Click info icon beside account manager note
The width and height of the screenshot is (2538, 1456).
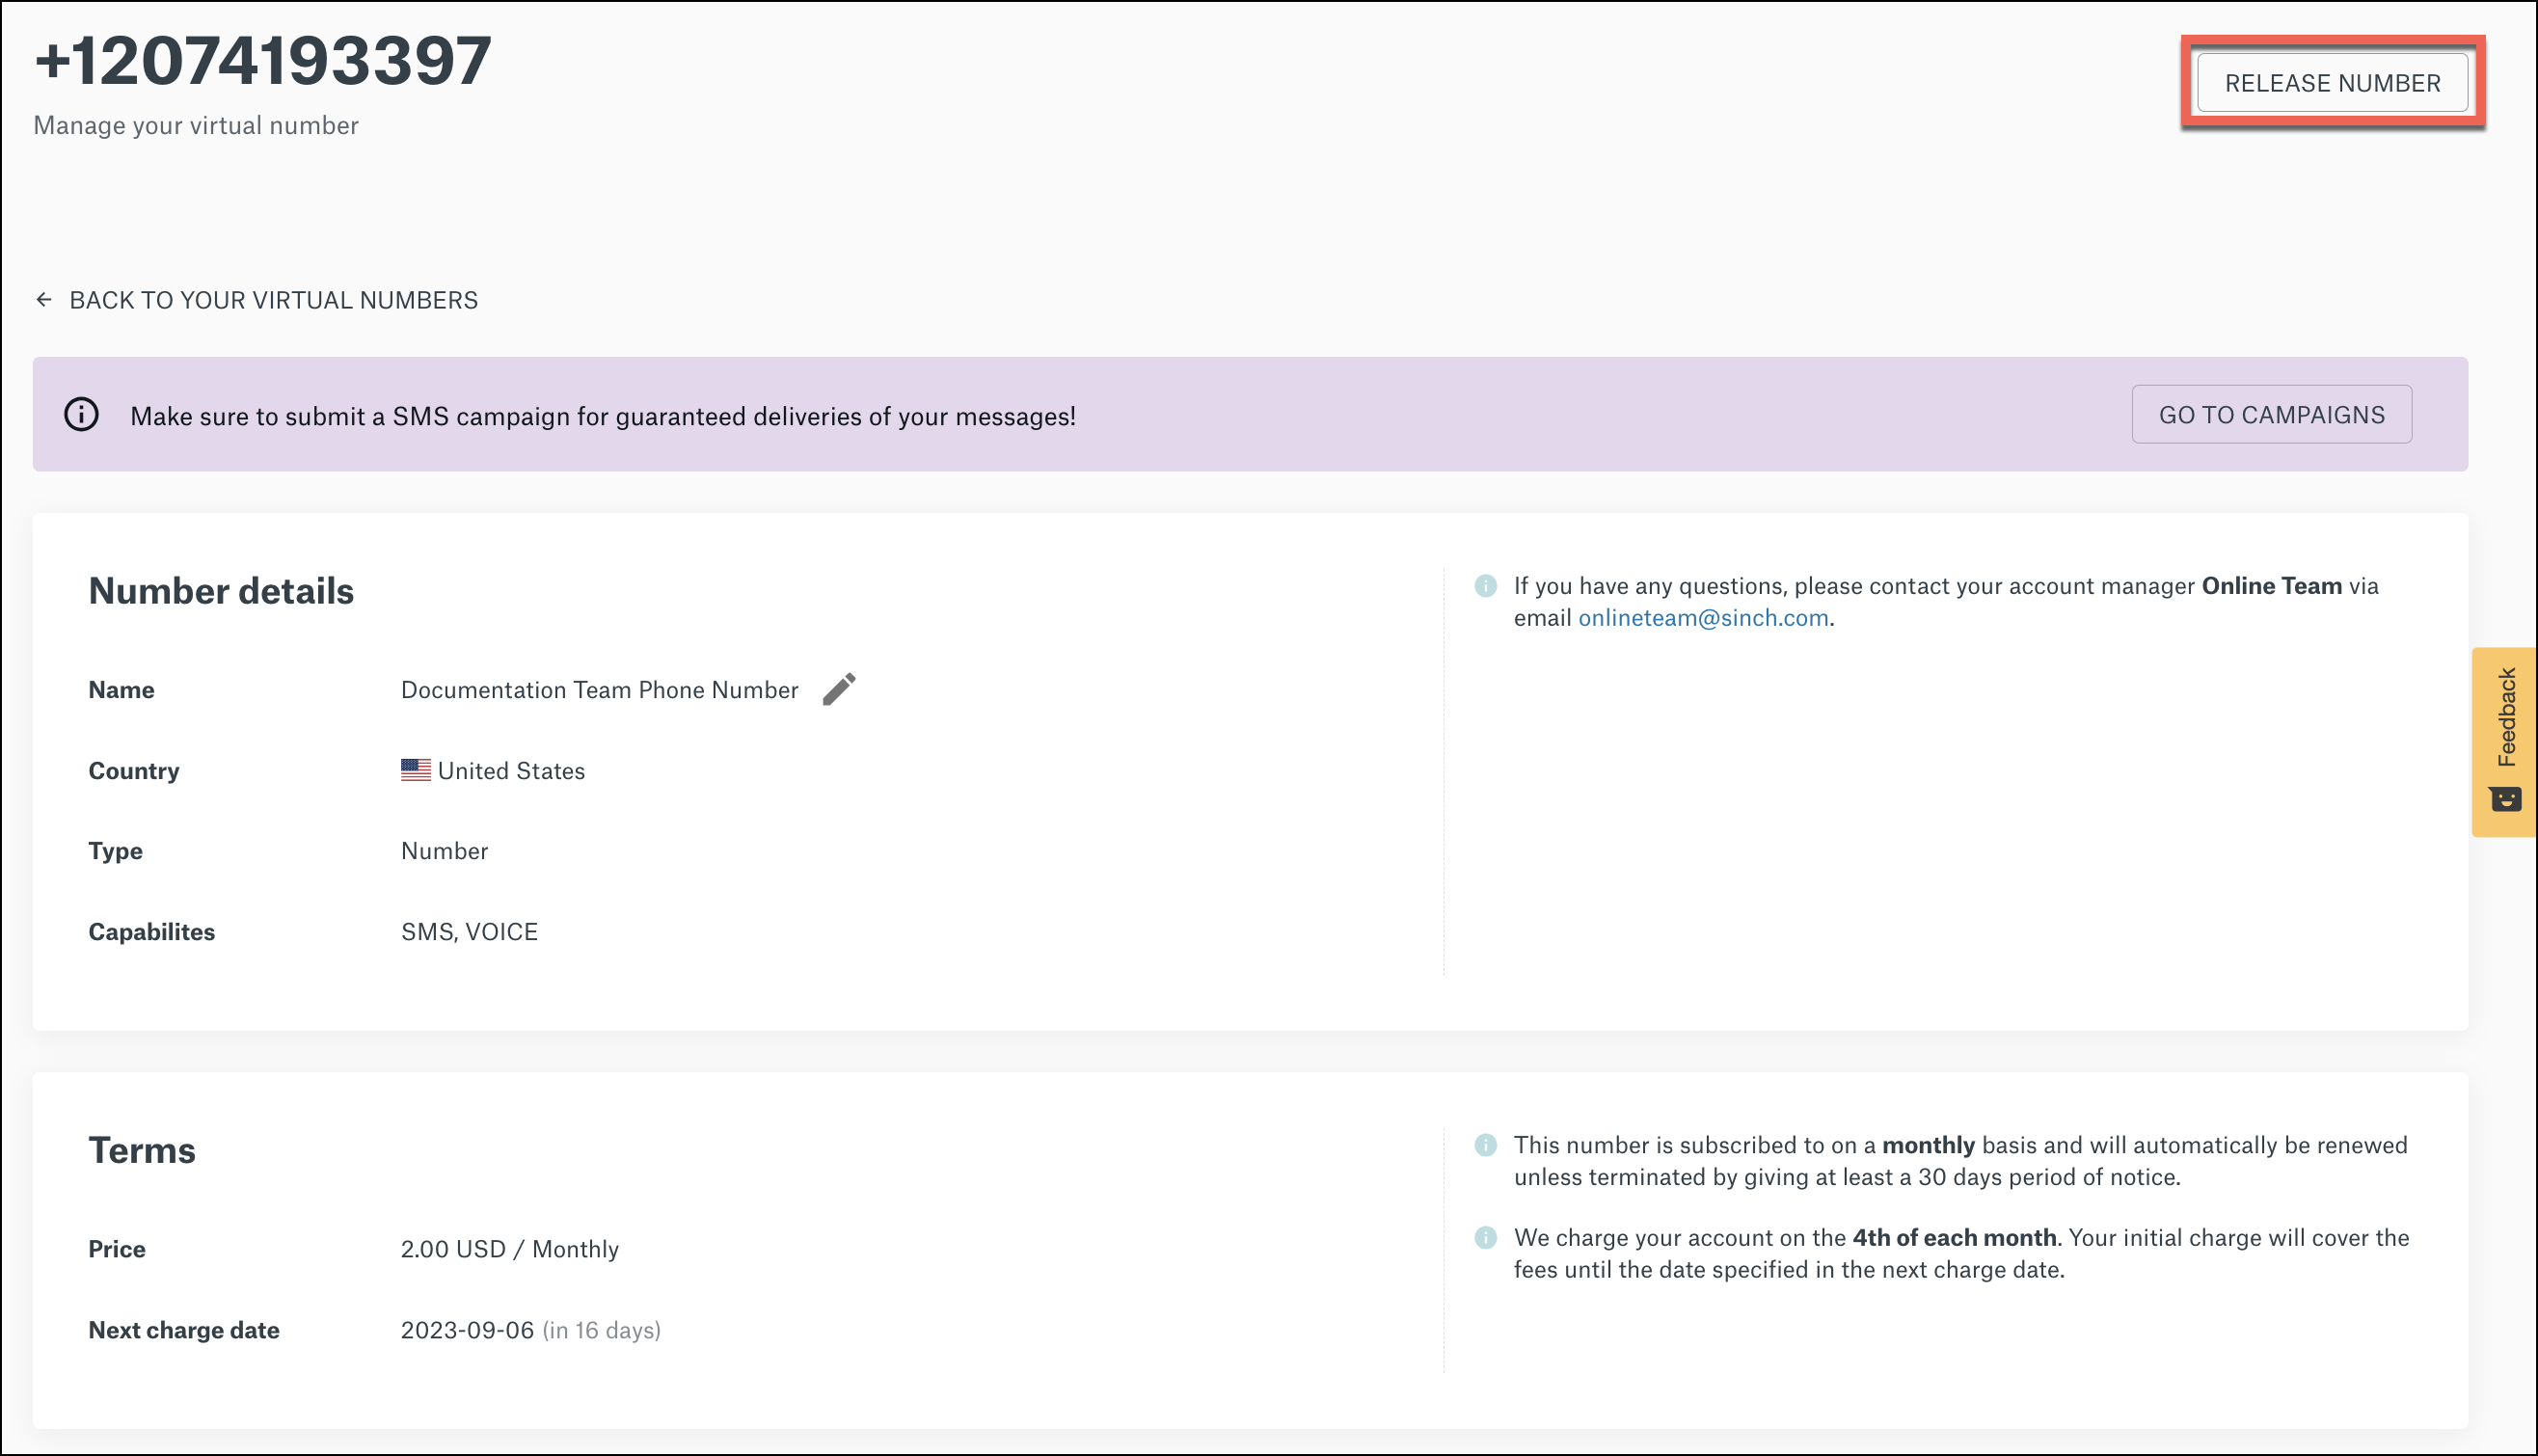coord(1485,586)
